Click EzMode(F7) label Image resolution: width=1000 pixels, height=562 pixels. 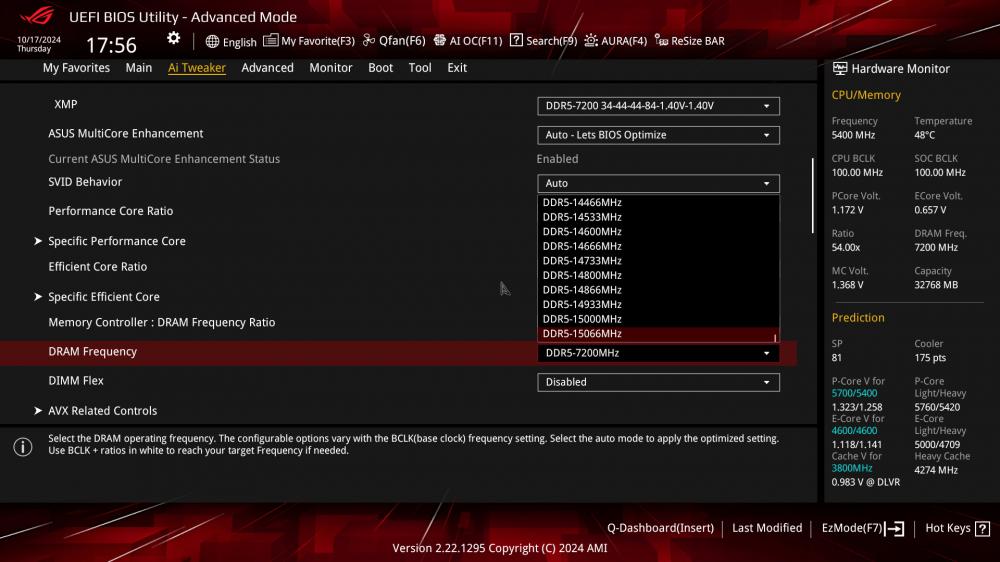click(x=851, y=528)
